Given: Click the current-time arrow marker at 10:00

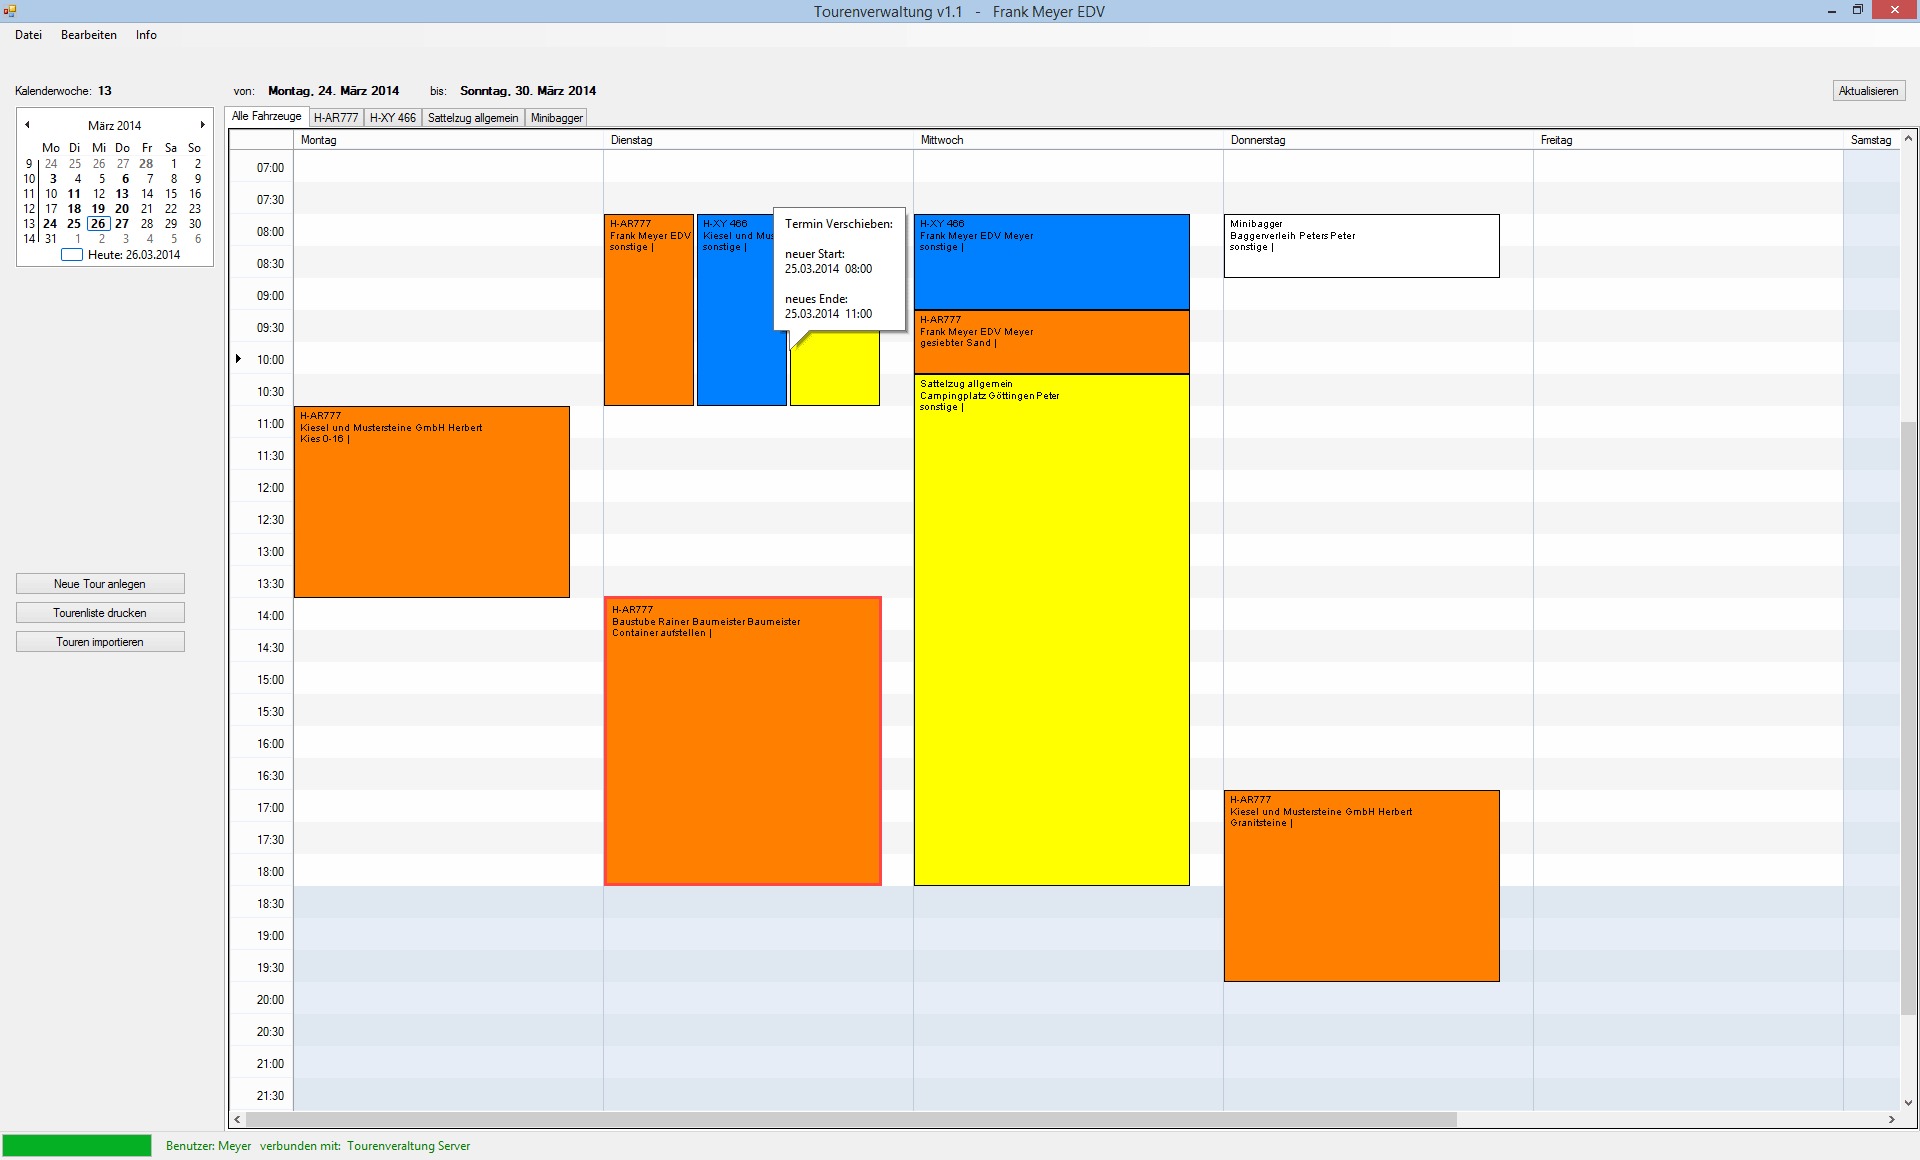Looking at the screenshot, I should point(238,359).
